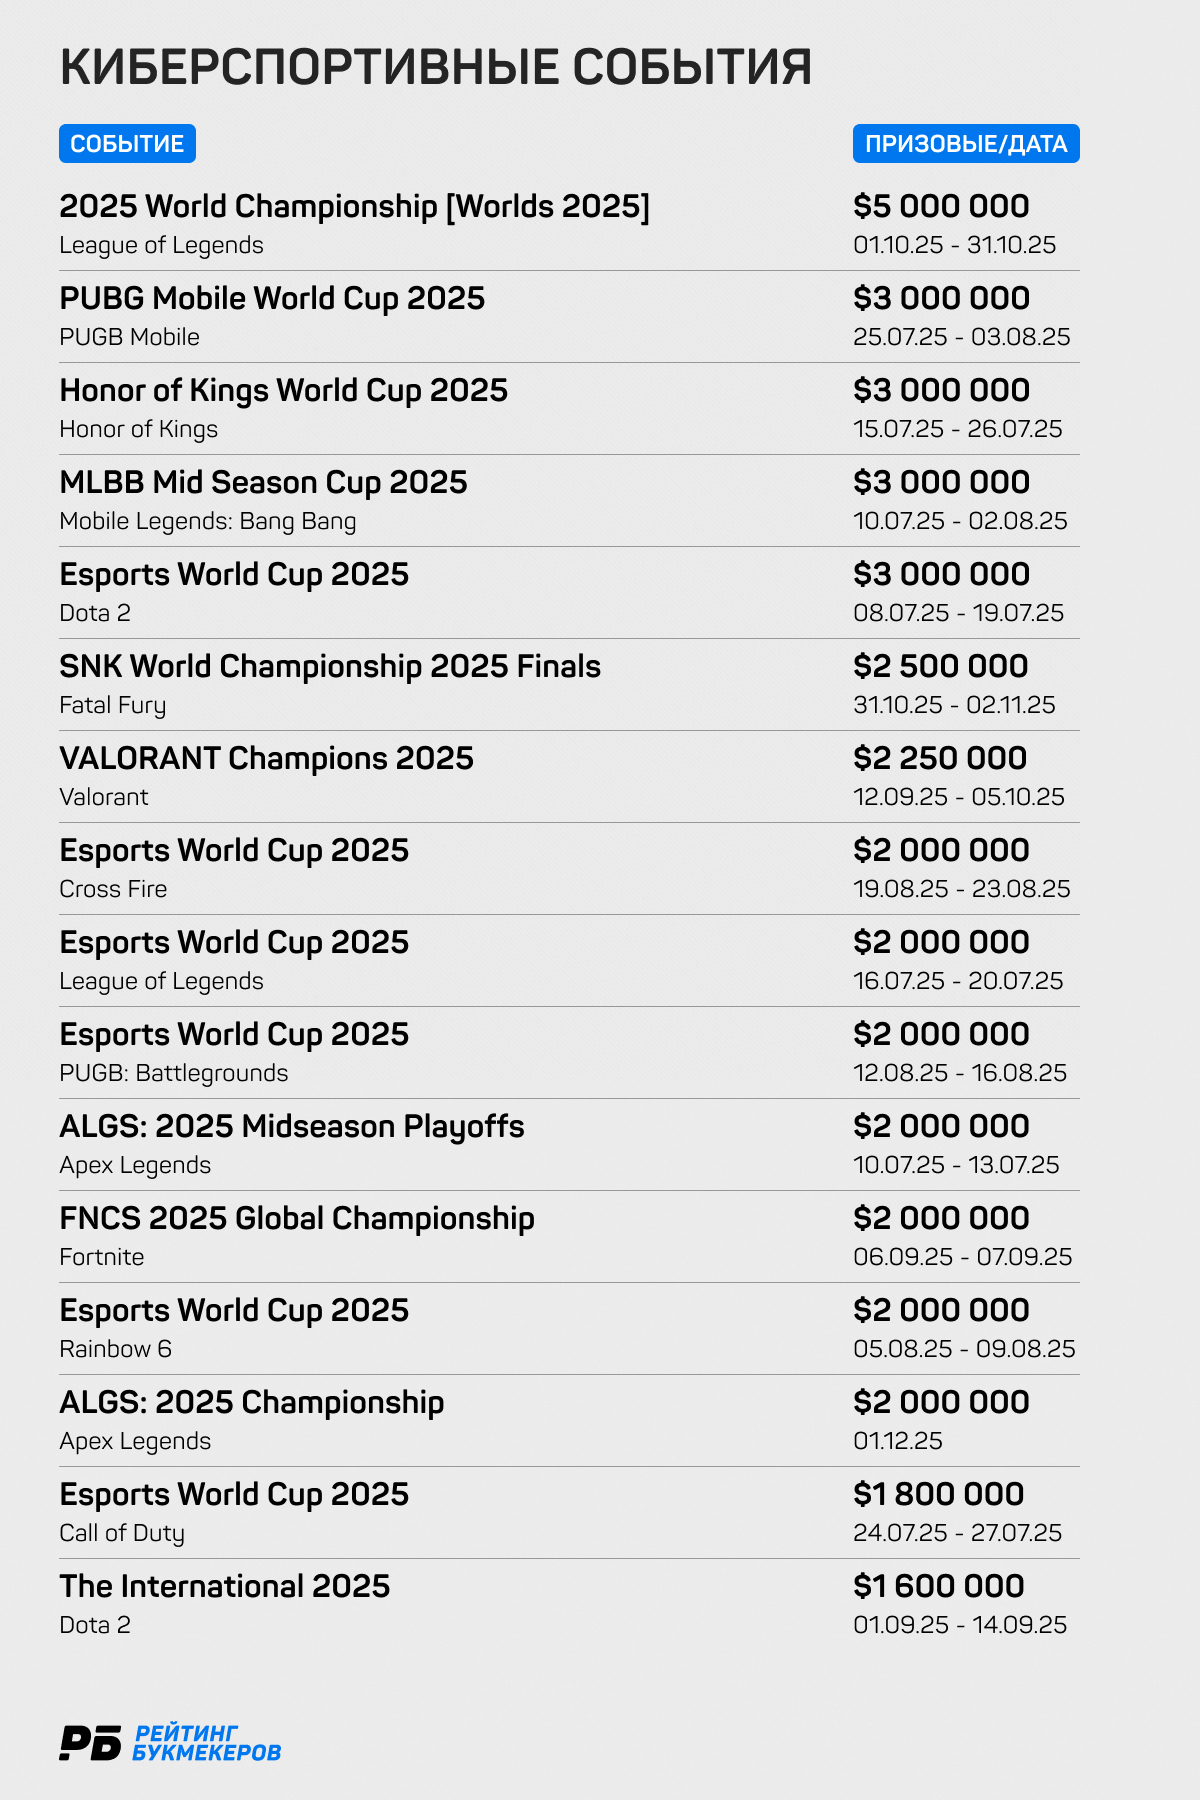The image size is (1200, 1800).
Task: Select the ALGS: 2025 Midseason Playoffs title
Action: pyautogui.click(x=291, y=1127)
